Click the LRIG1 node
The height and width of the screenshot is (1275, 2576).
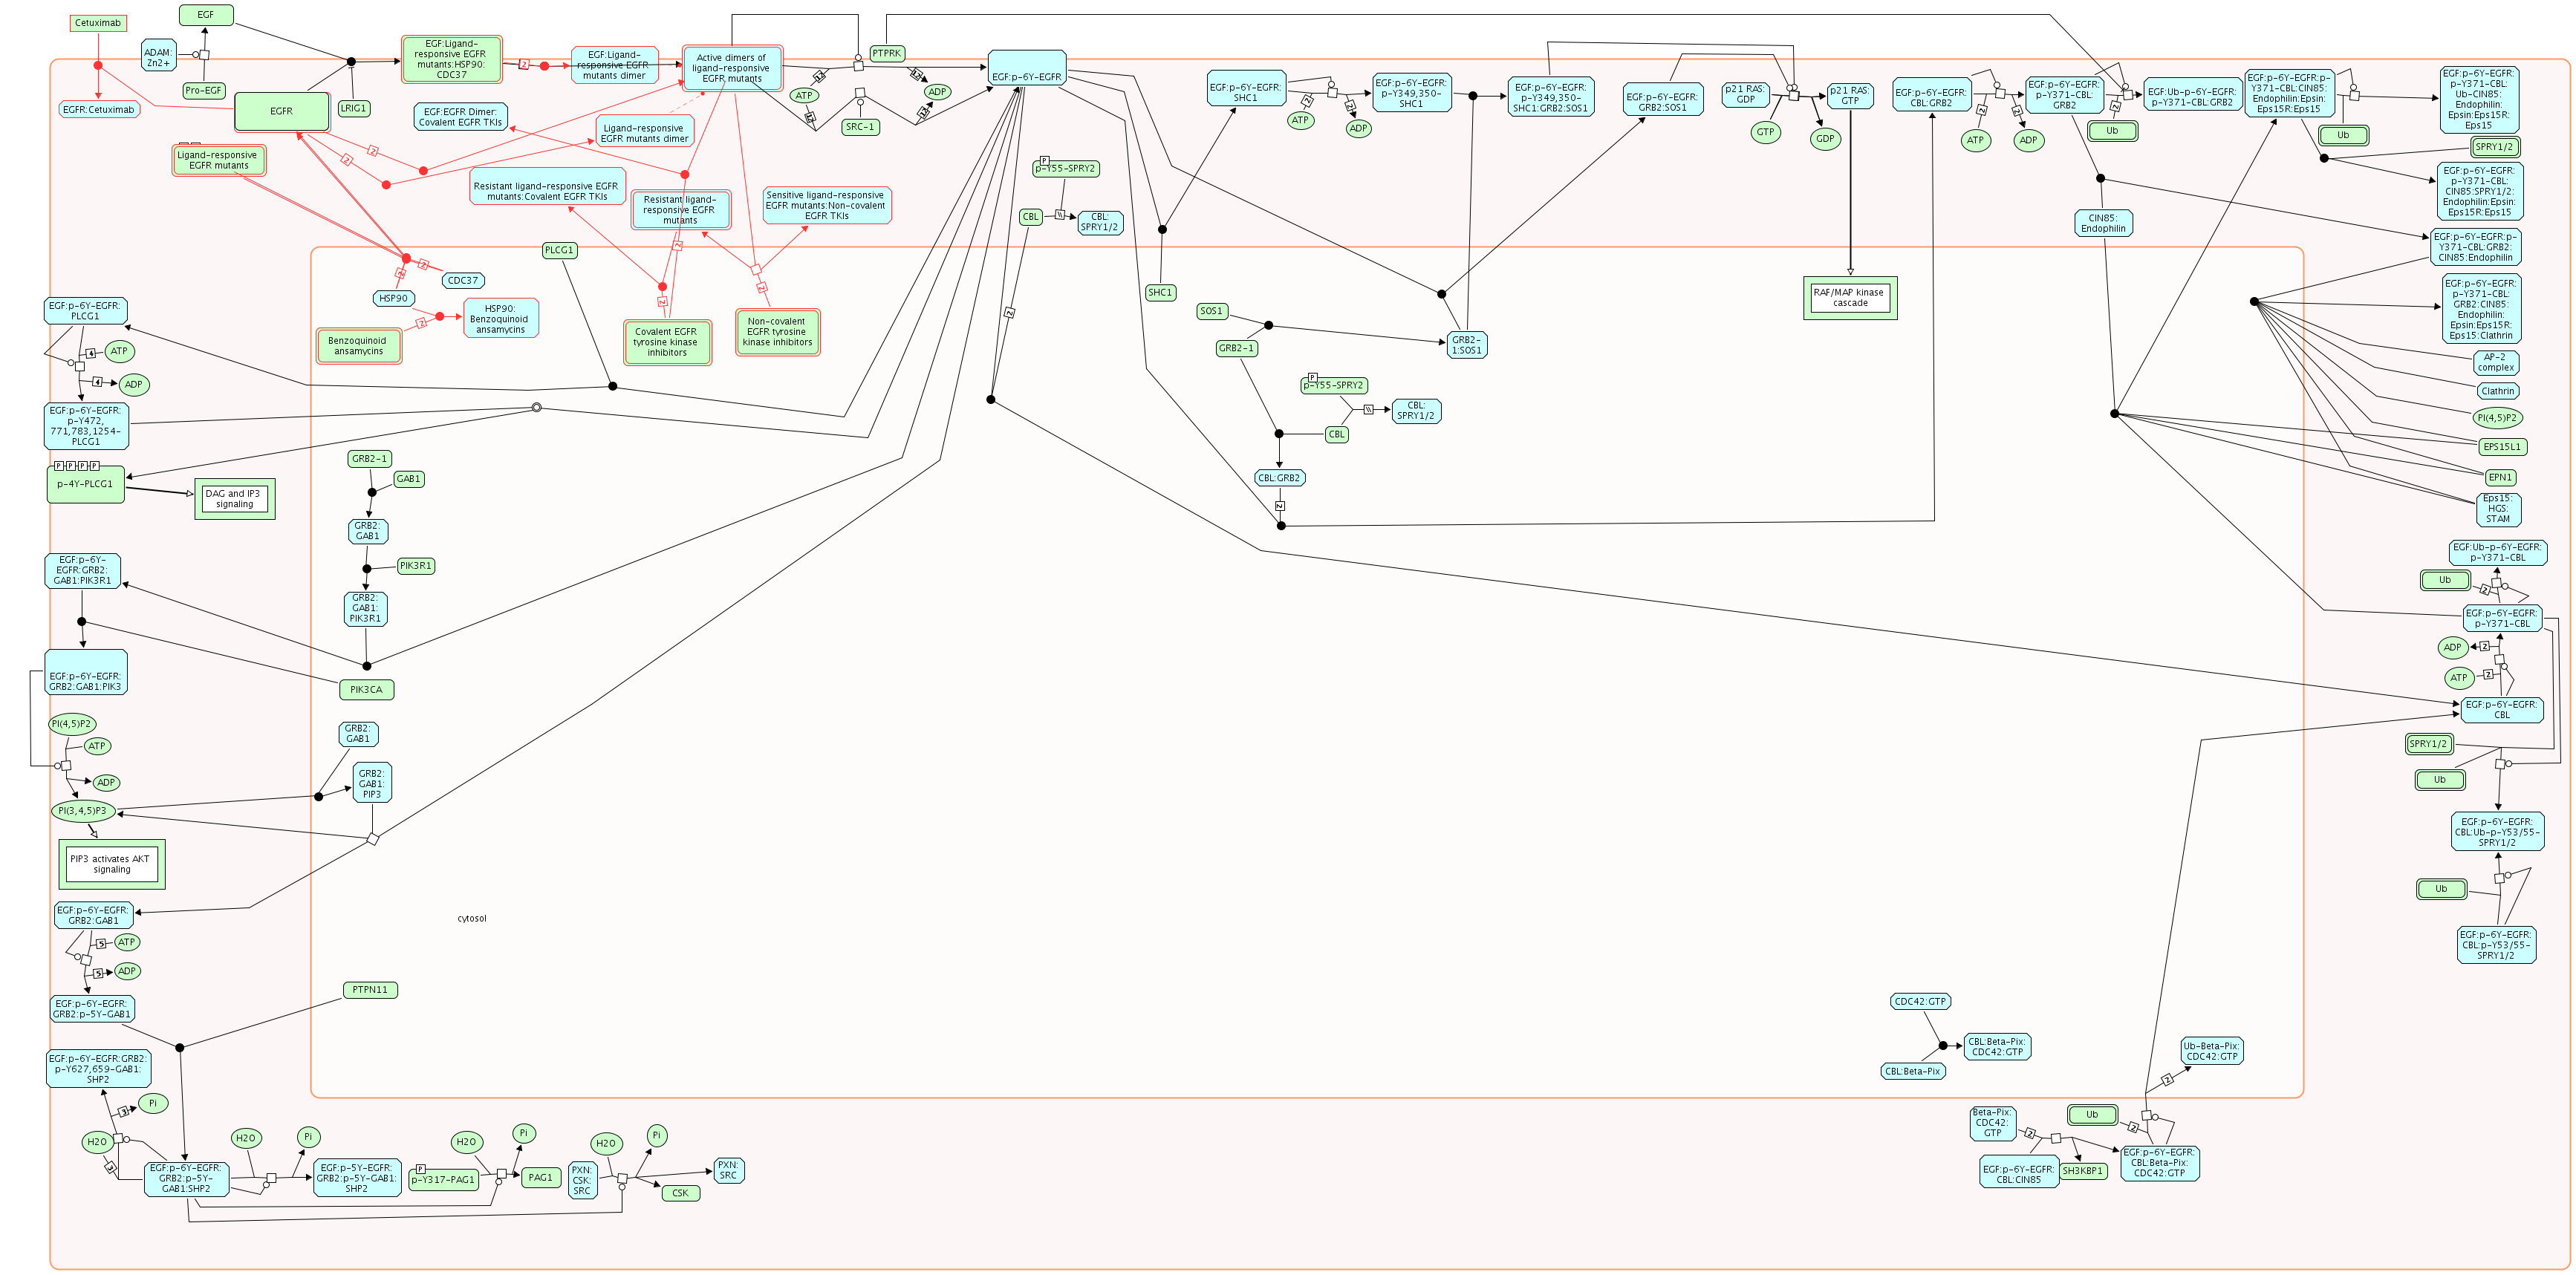pos(354,108)
